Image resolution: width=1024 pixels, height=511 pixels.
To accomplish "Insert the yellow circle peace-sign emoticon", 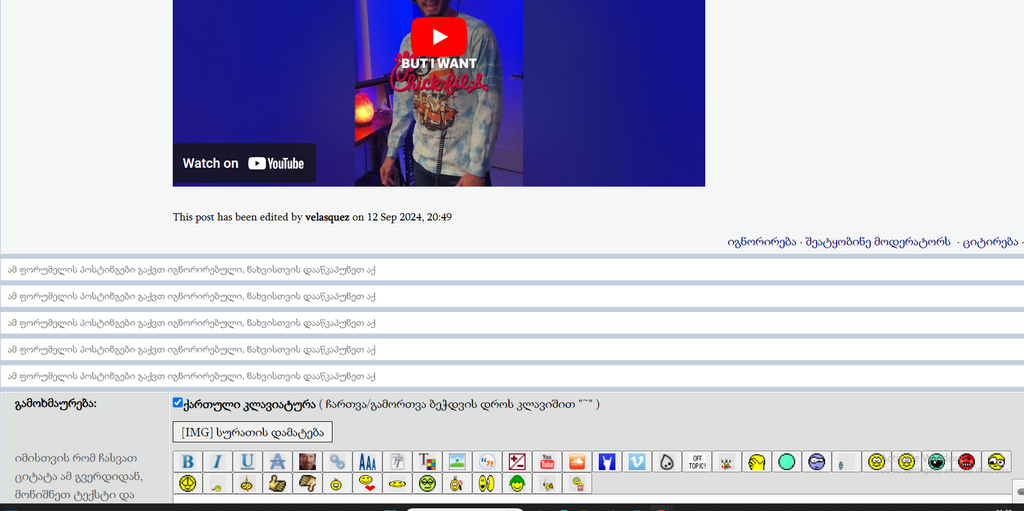I will 187,484.
